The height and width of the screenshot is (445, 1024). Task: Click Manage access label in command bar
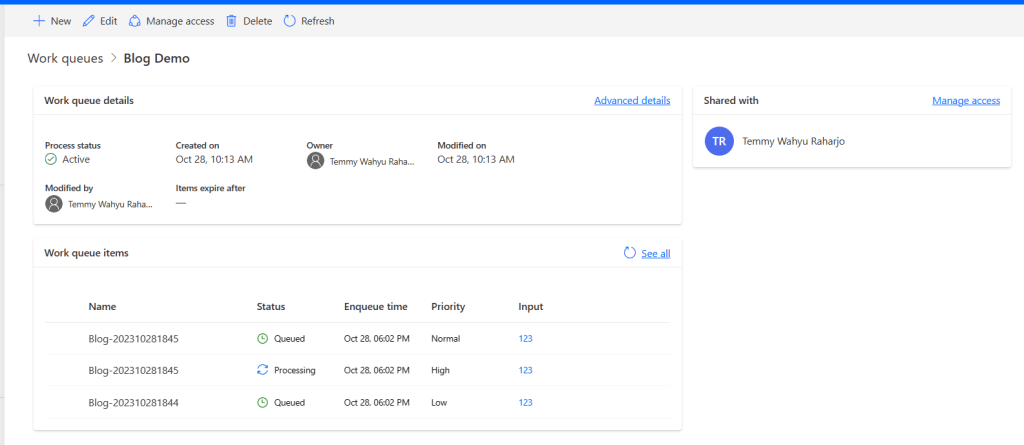[180, 21]
